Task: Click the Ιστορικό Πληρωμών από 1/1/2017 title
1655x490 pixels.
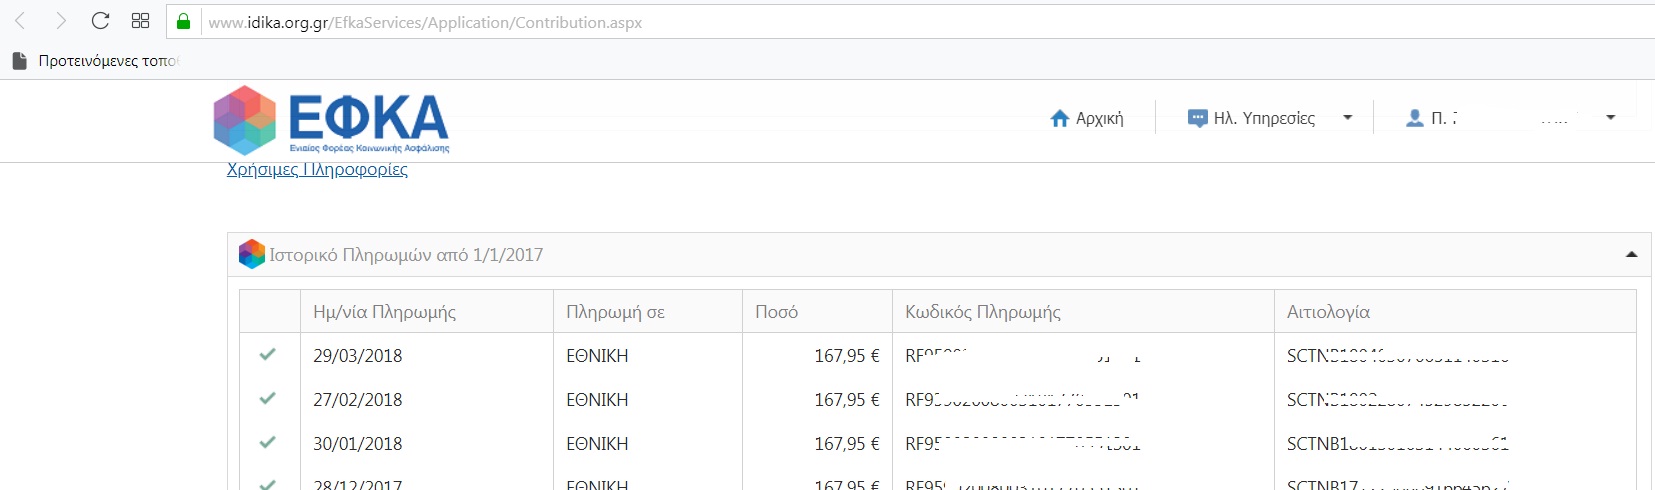Action: tap(406, 255)
